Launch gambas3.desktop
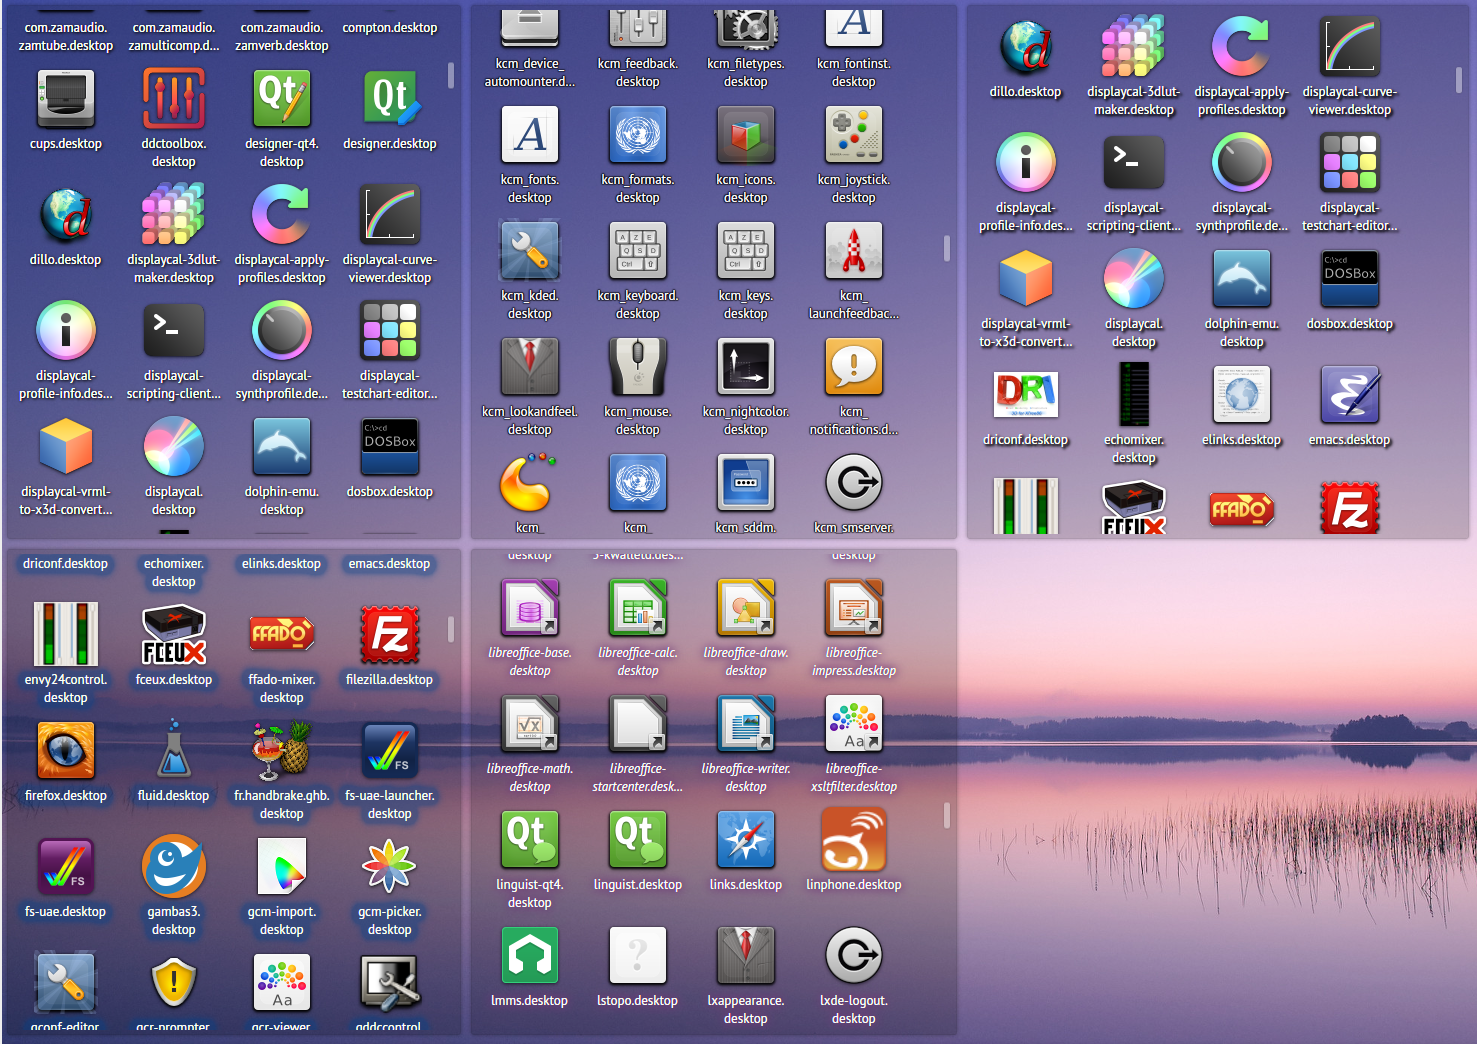The height and width of the screenshot is (1044, 1477). tap(174, 867)
